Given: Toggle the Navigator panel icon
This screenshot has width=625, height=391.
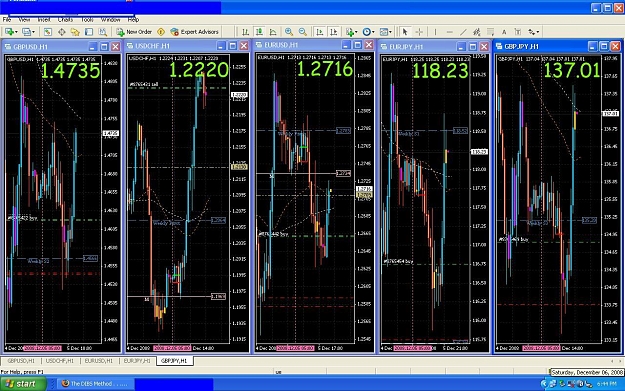Looking at the screenshot, I should tap(75, 32).
